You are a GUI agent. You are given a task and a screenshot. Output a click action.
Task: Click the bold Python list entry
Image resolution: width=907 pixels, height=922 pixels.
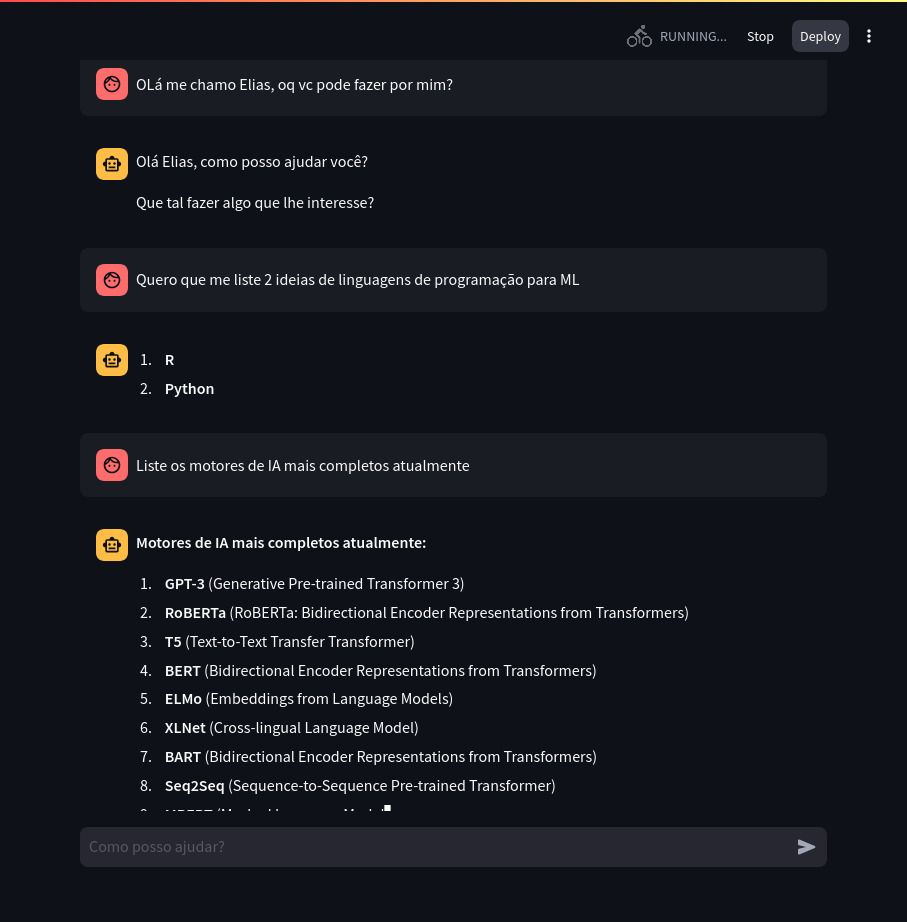189,388
